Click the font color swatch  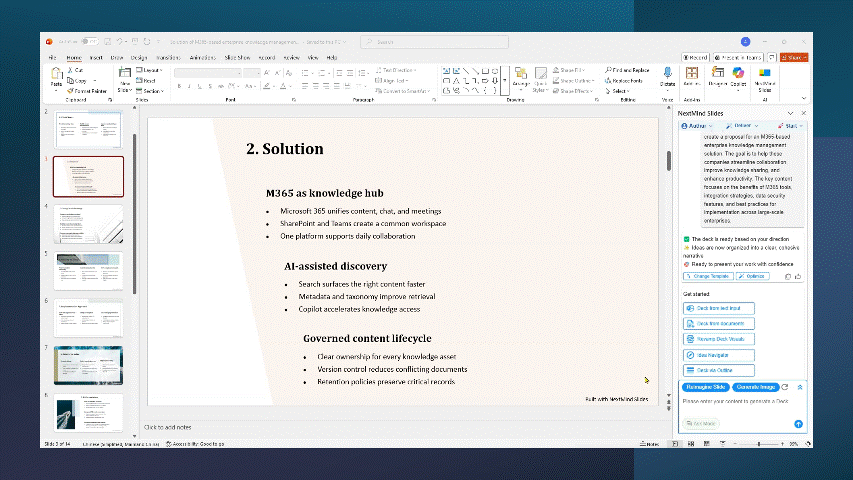click(283, 86)
